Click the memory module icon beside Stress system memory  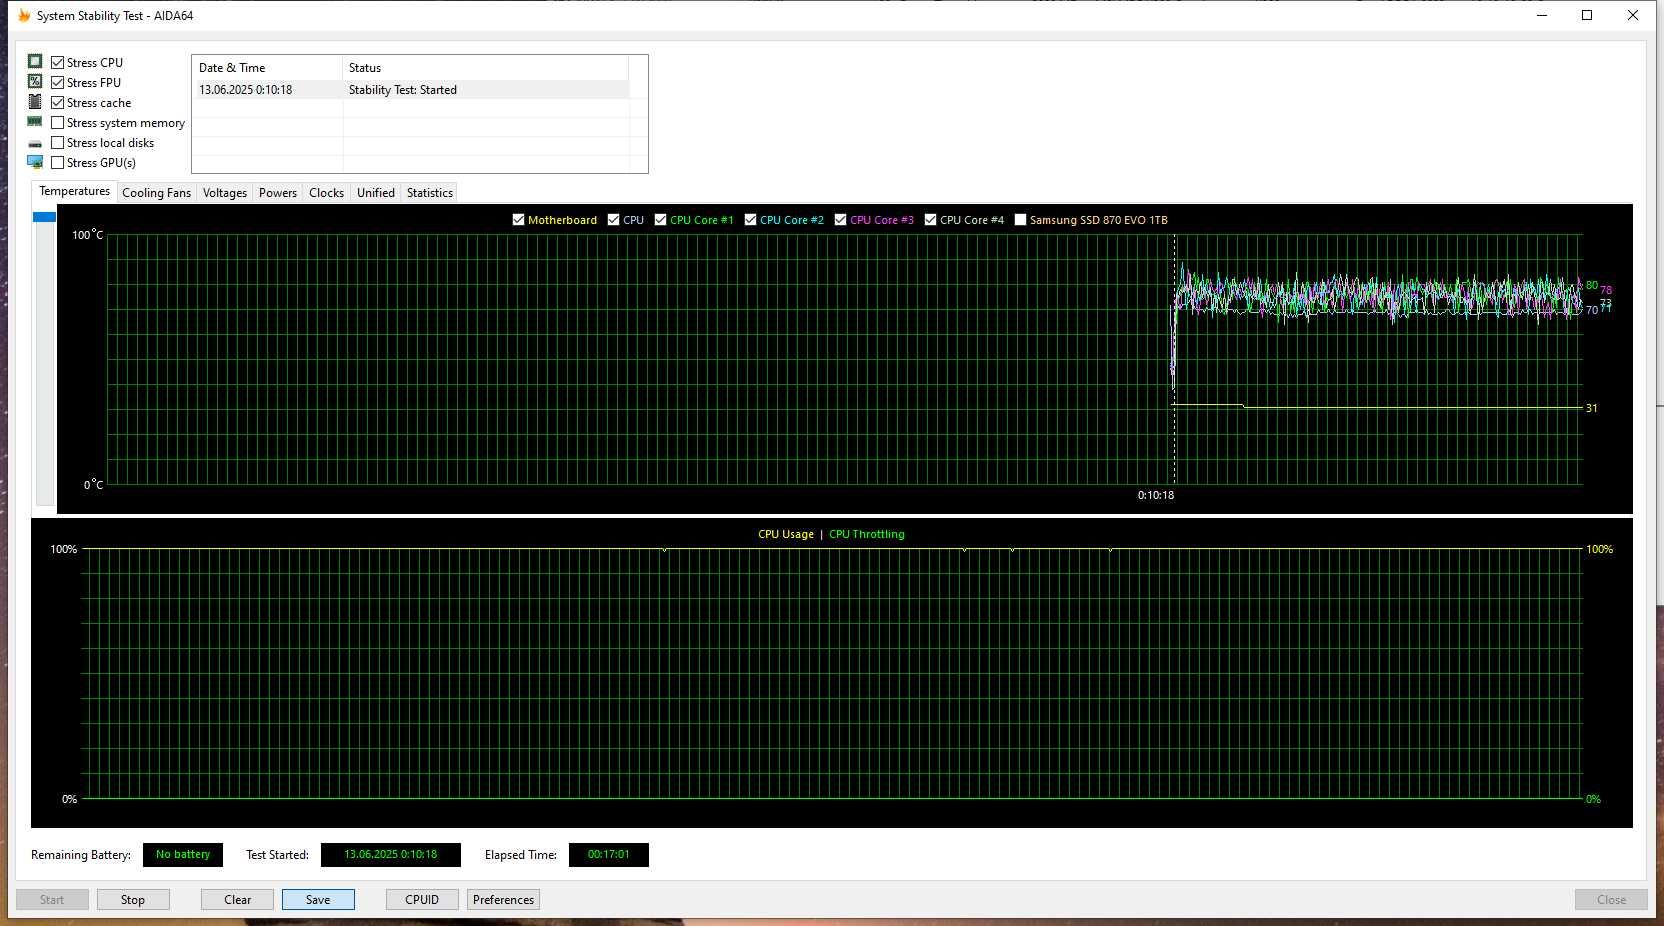[35, 122]
